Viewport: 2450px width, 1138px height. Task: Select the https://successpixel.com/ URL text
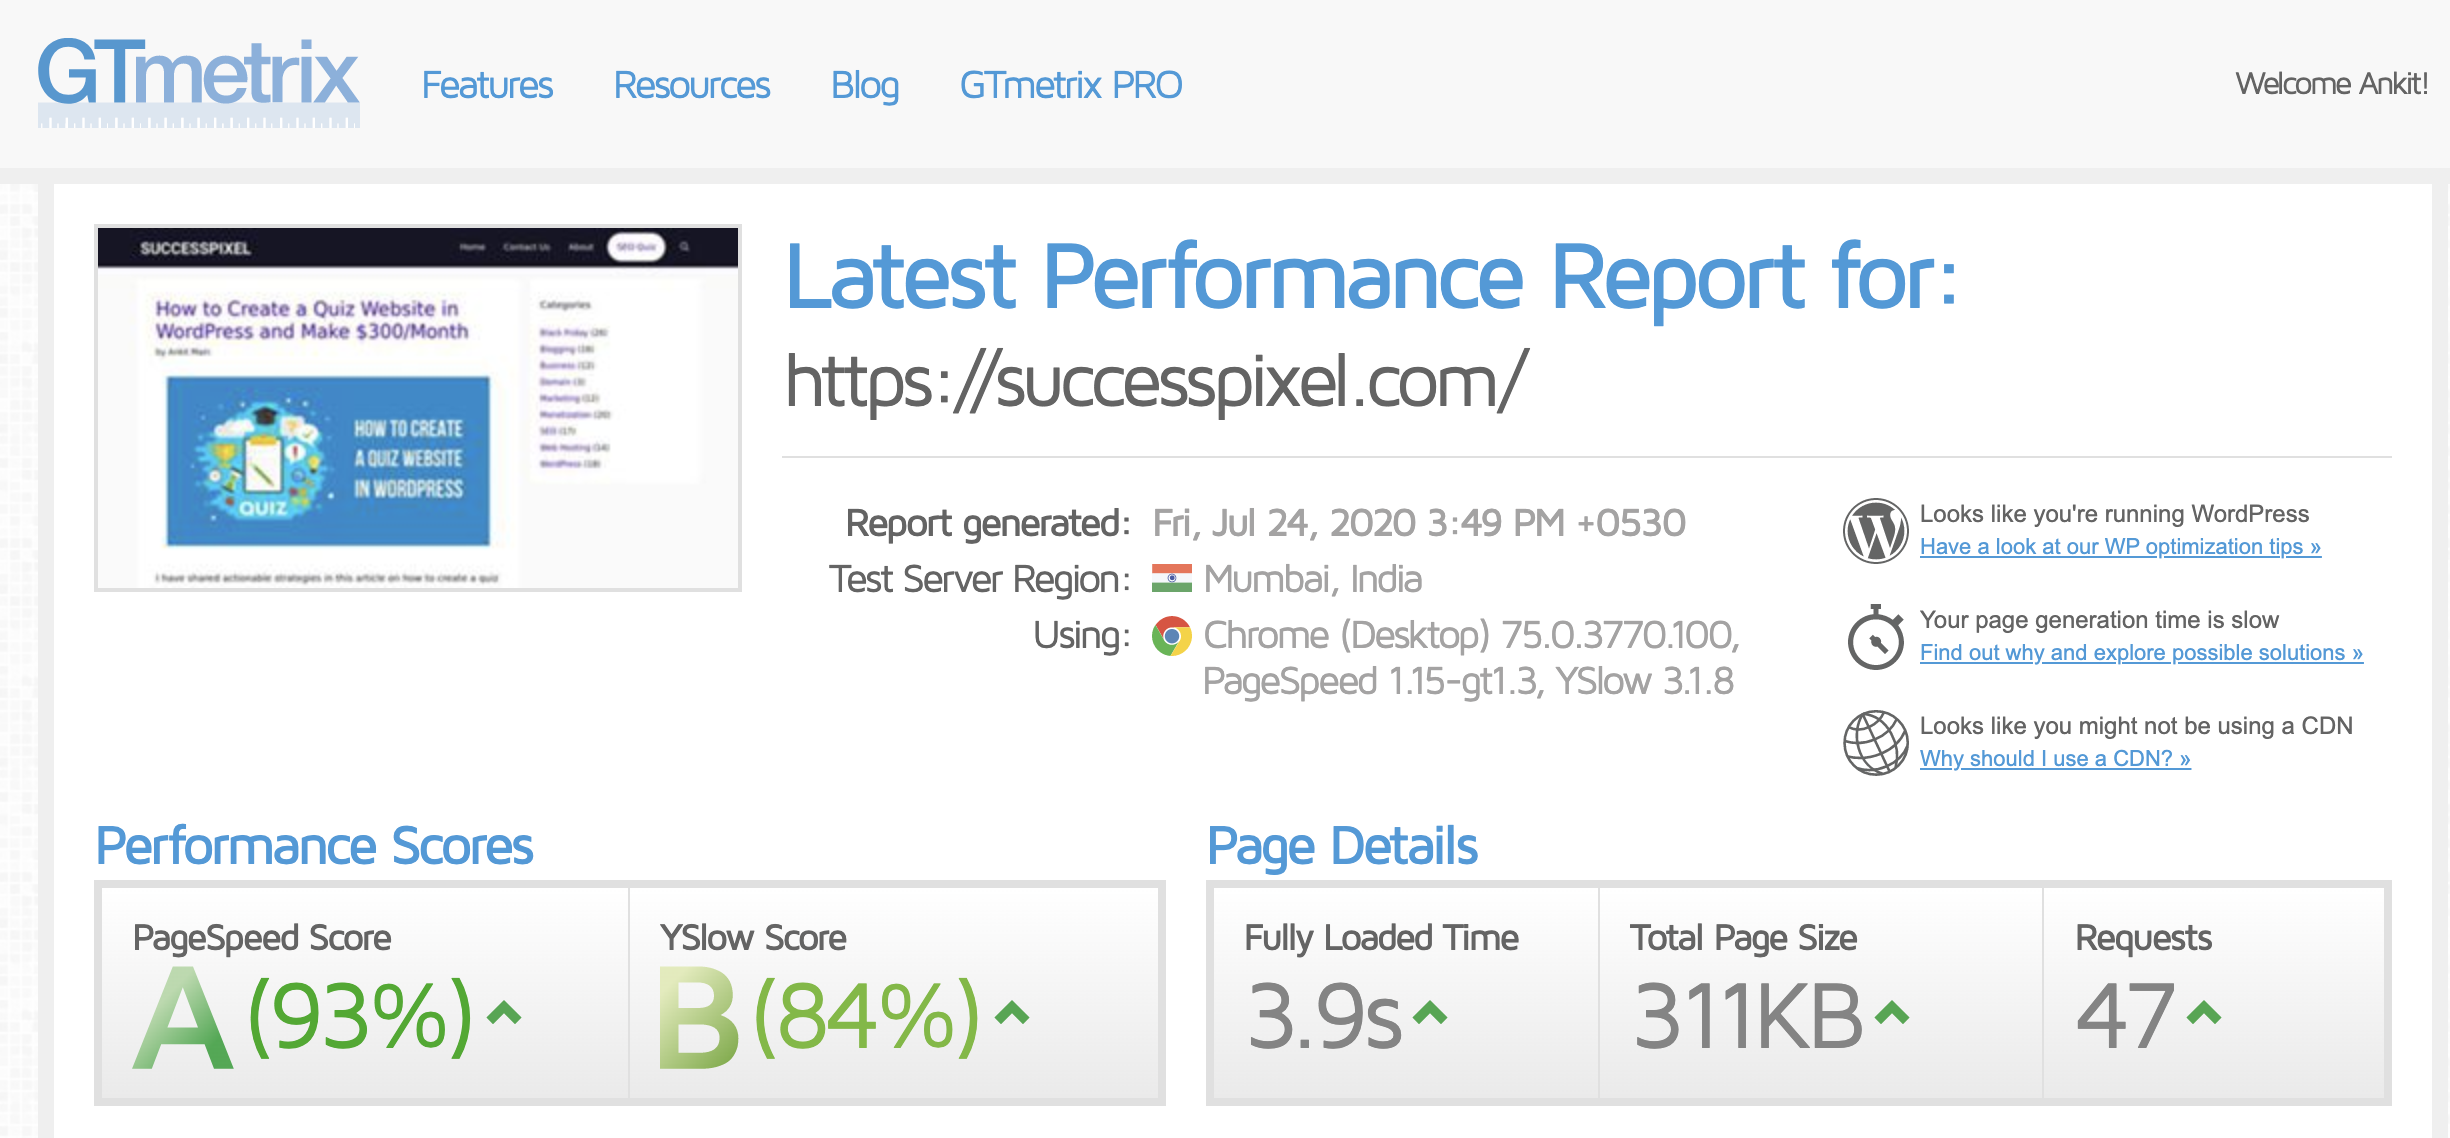pyautogui.click(x=1156, y=381)
